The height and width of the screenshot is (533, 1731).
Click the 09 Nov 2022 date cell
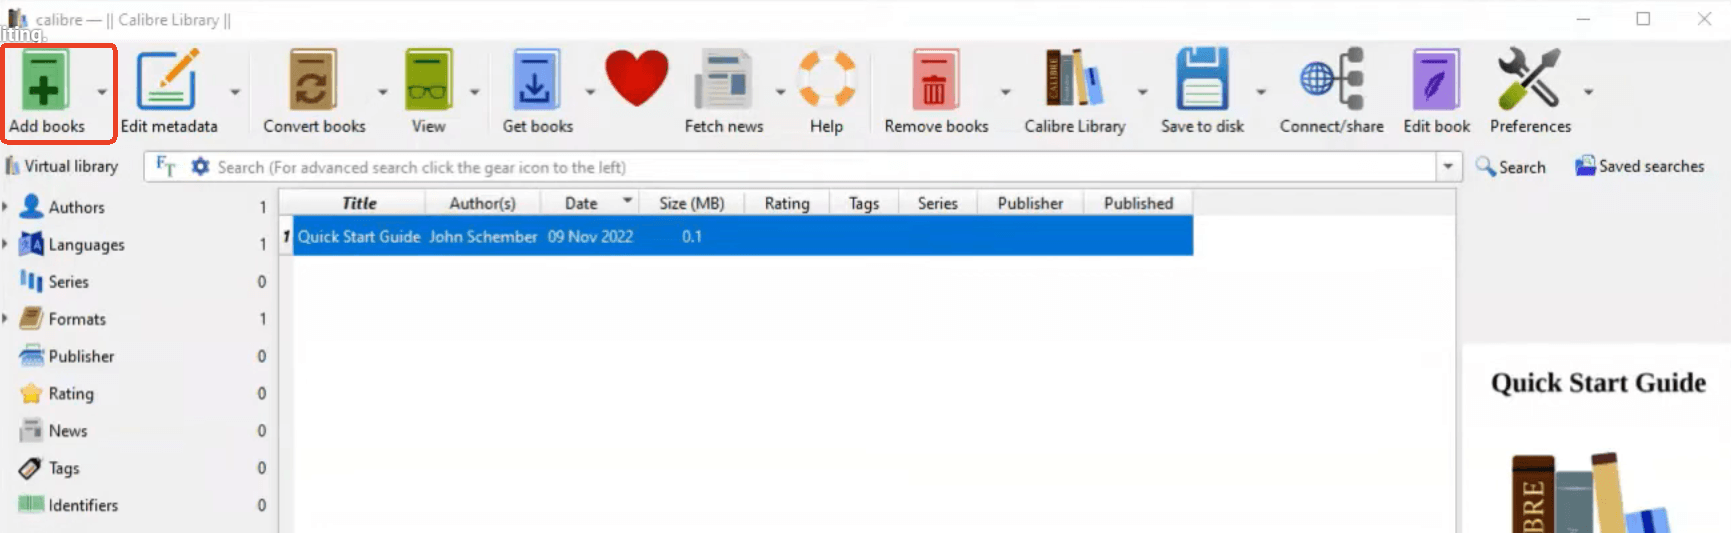coord(590,236)
